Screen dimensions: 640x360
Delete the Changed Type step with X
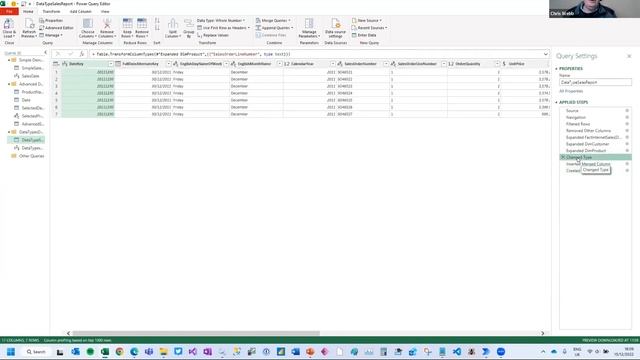(563, 157)
